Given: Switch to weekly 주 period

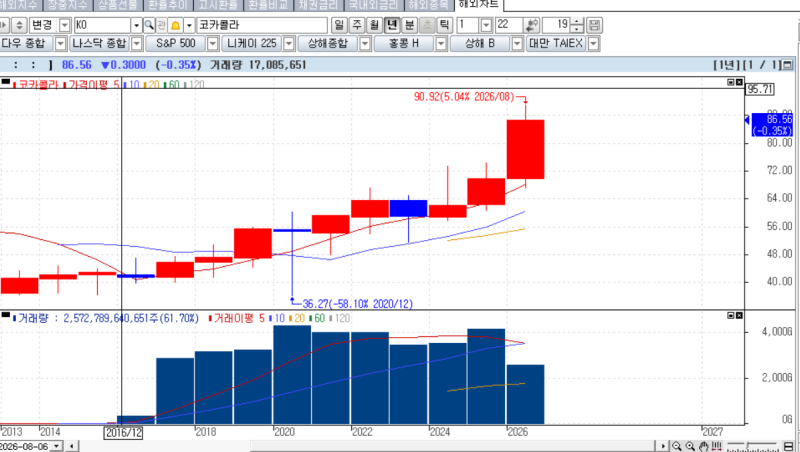Looking at the screenshot, I should [x=357, y=25].
